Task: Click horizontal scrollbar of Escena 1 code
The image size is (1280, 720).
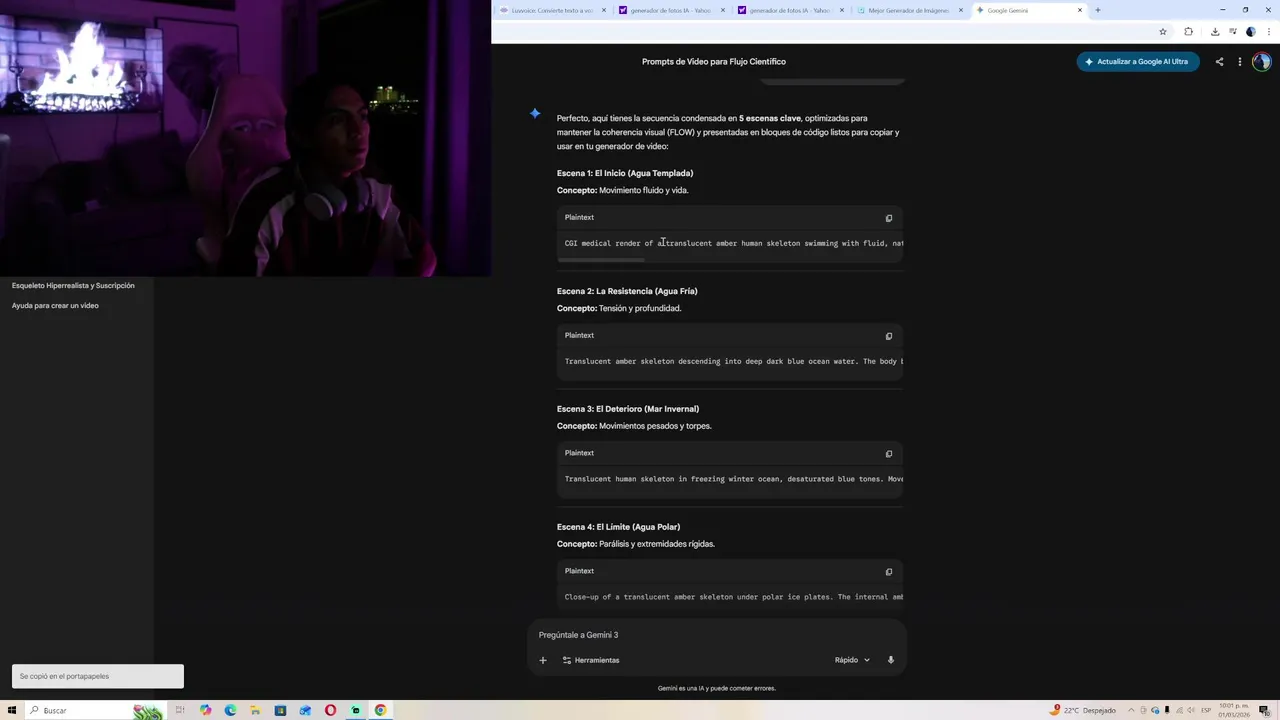Action: tap(601, 260)
